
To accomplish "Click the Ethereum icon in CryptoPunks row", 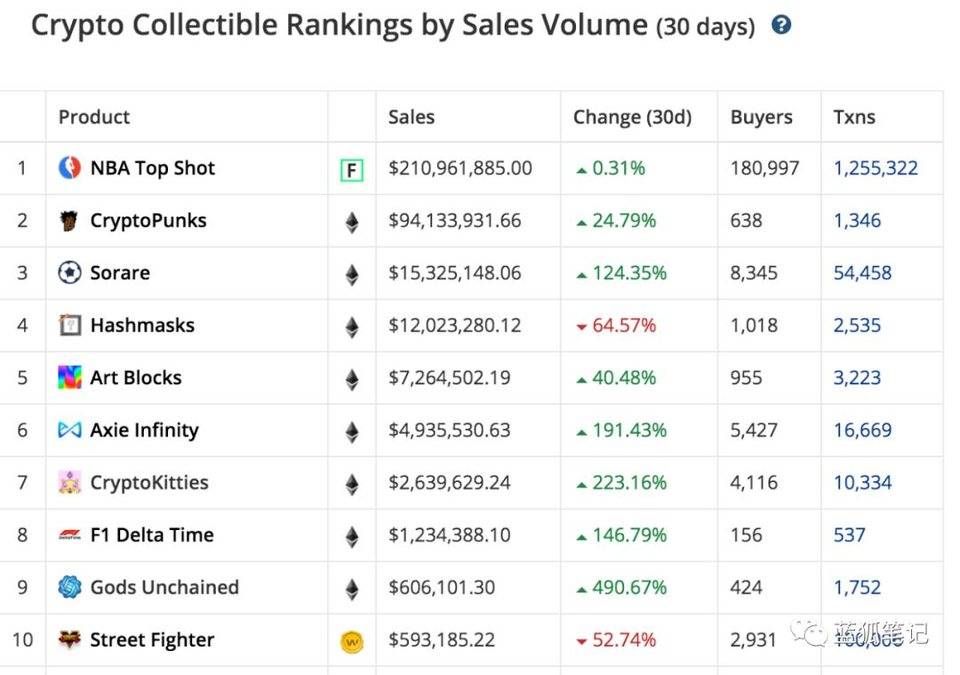I will coord(351,222).
